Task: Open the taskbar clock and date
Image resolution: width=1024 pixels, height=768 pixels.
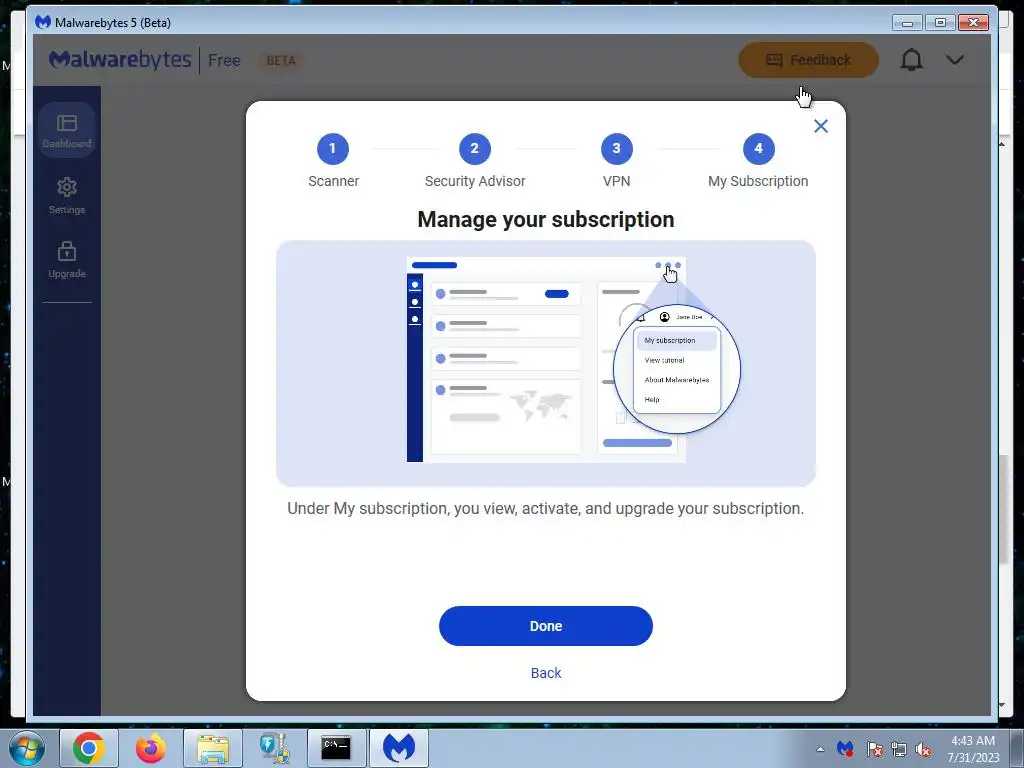Action: pos(973,749)
